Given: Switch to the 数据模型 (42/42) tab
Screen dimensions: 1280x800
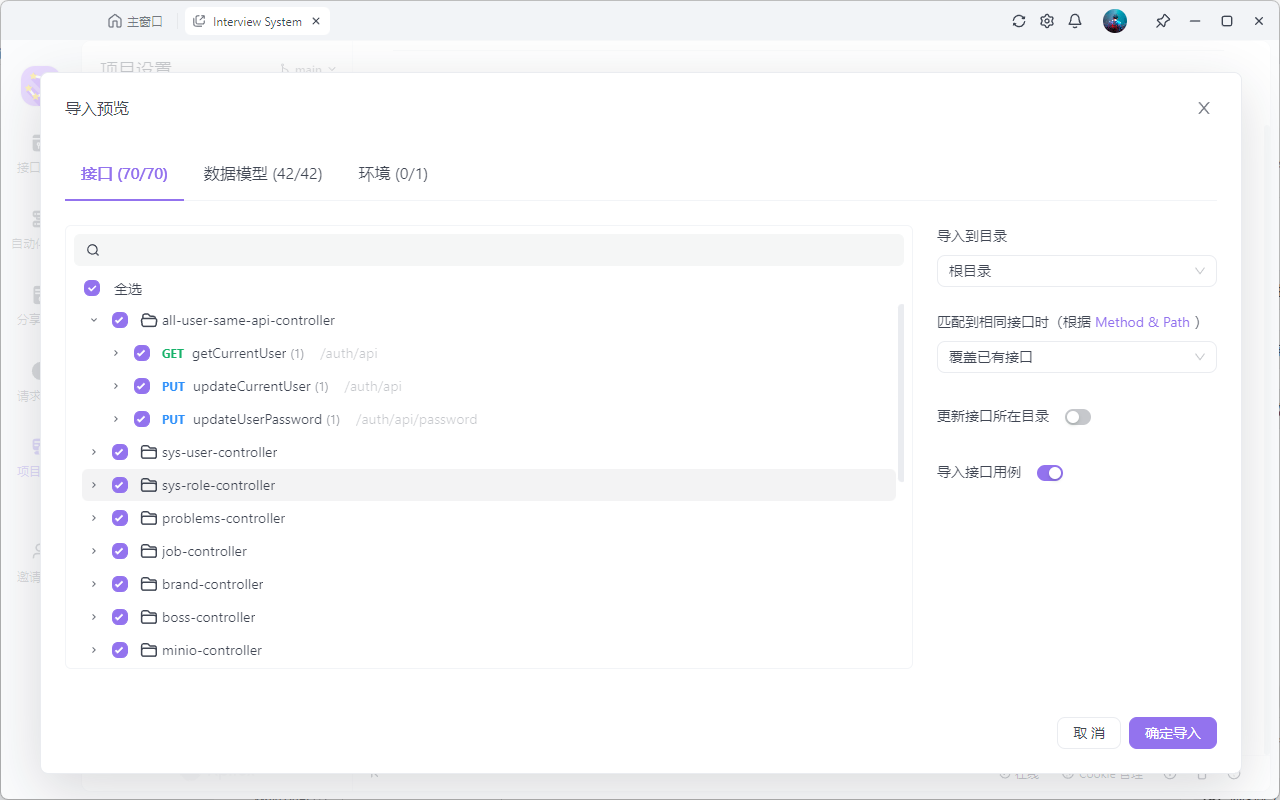Looking at the screenshot, I should (x=262, y=173).
